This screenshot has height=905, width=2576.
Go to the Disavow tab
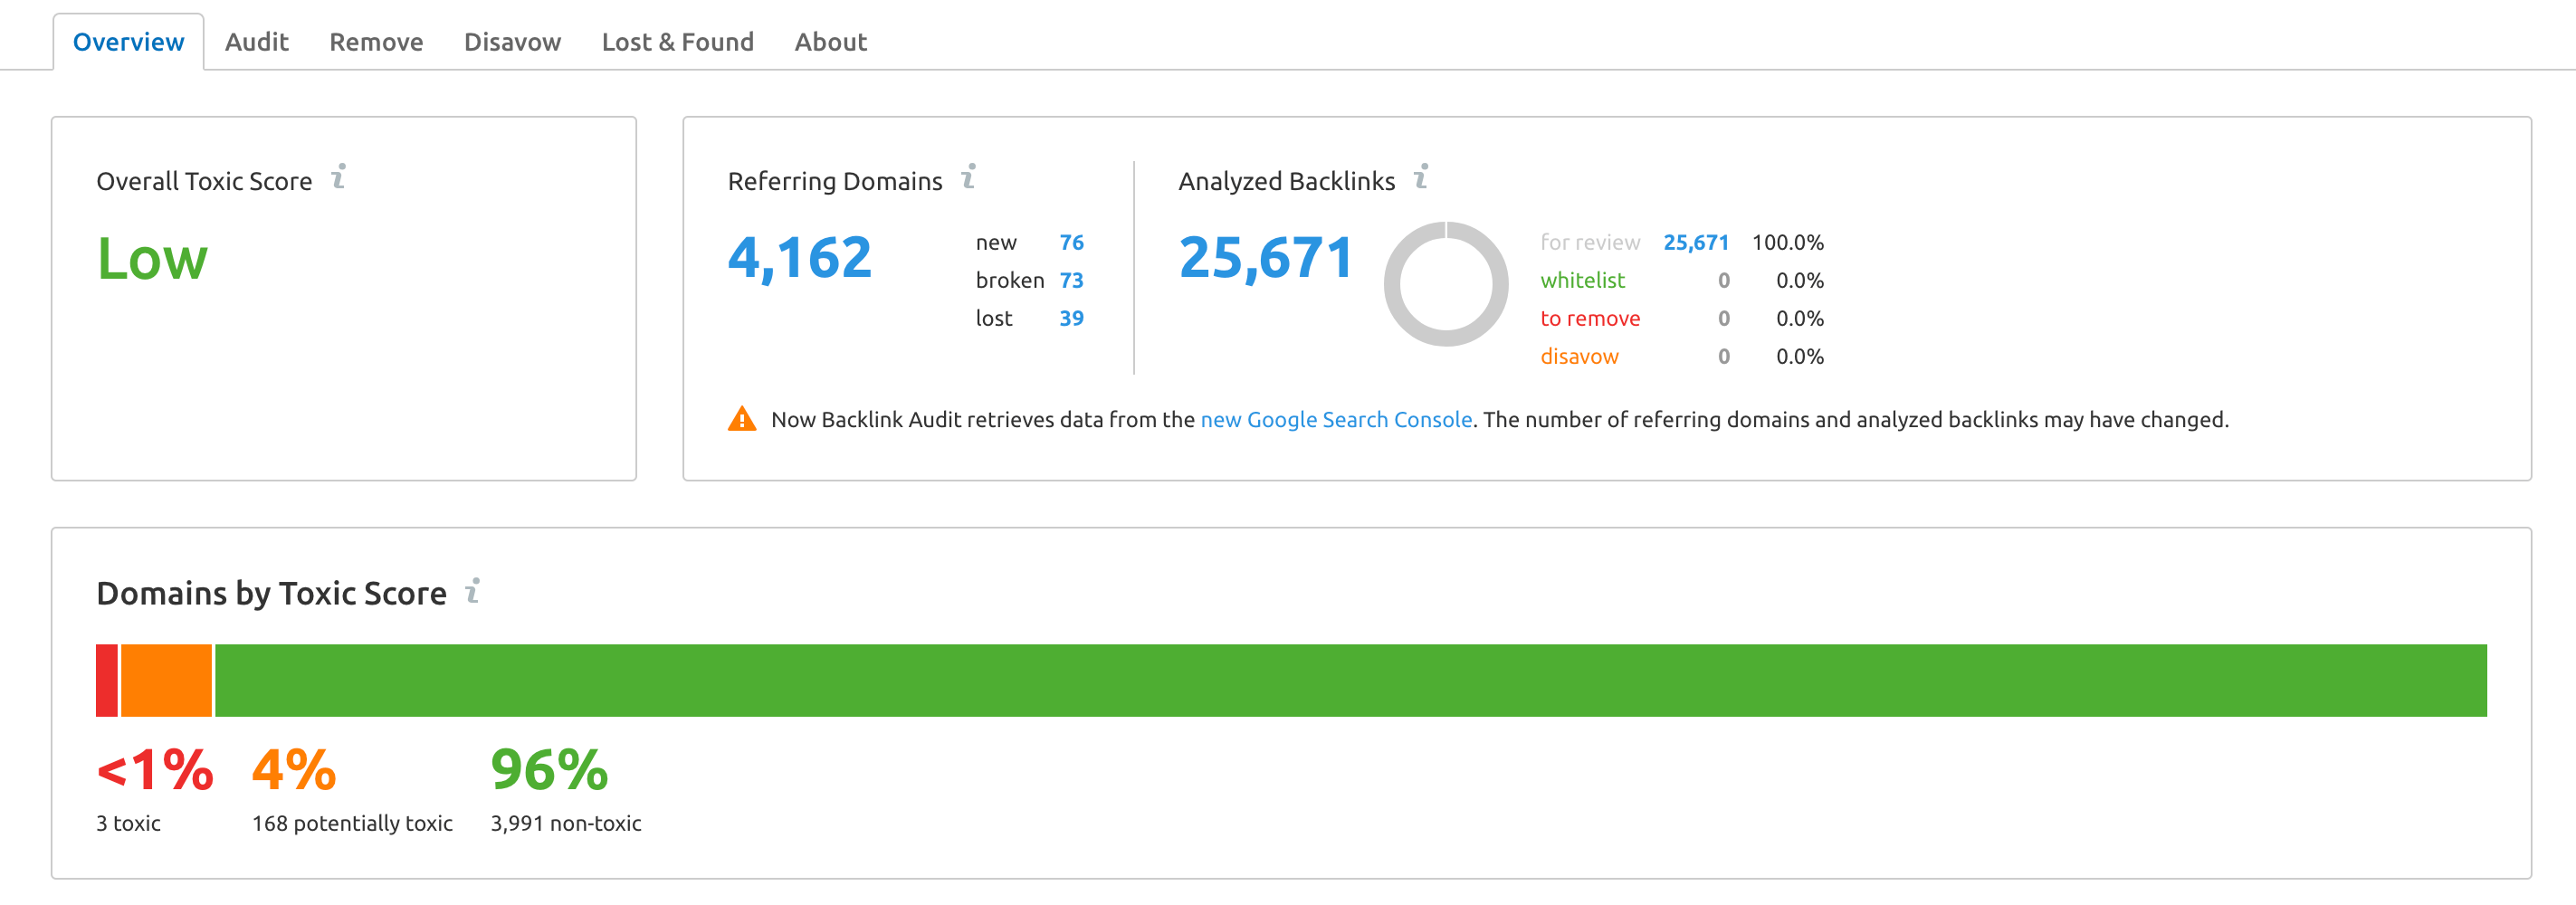click(x=512, y=42)
